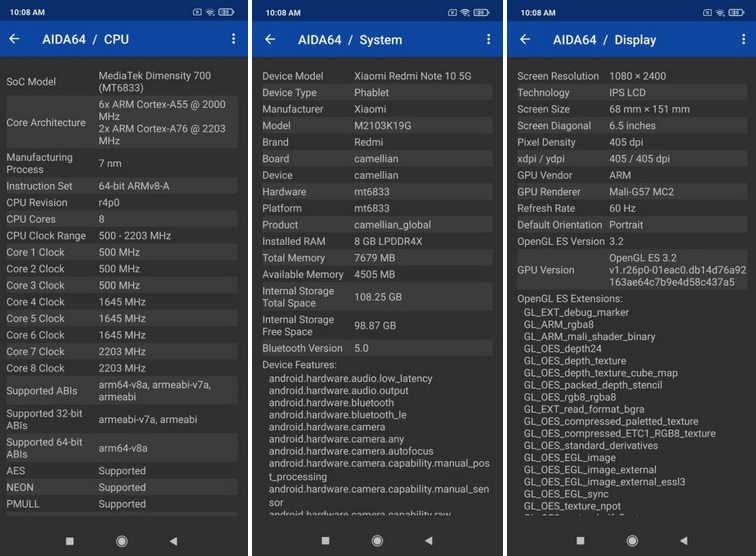Select the Screen Resolution row
Viewport: 756px width, 556px height.
click(x=632, y=76)
